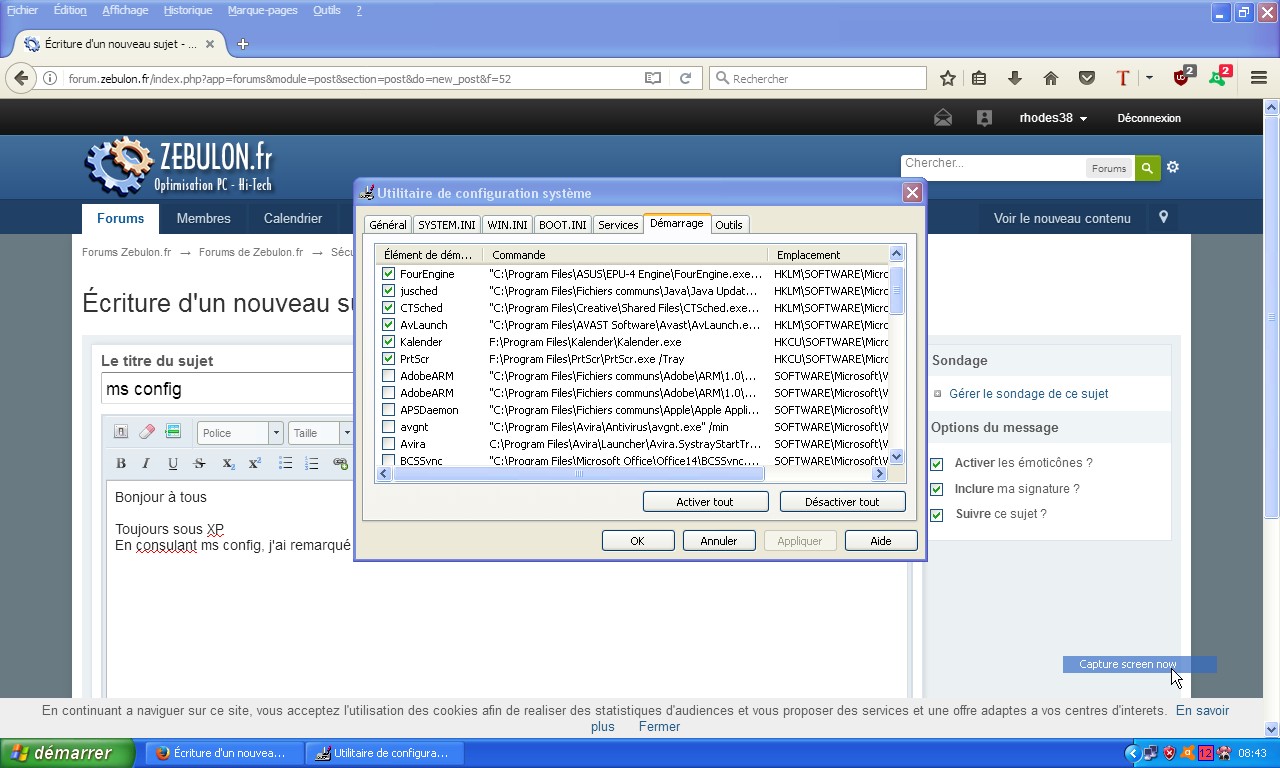Switch to the BOOT.INI tab

click(x=563, y=225)
